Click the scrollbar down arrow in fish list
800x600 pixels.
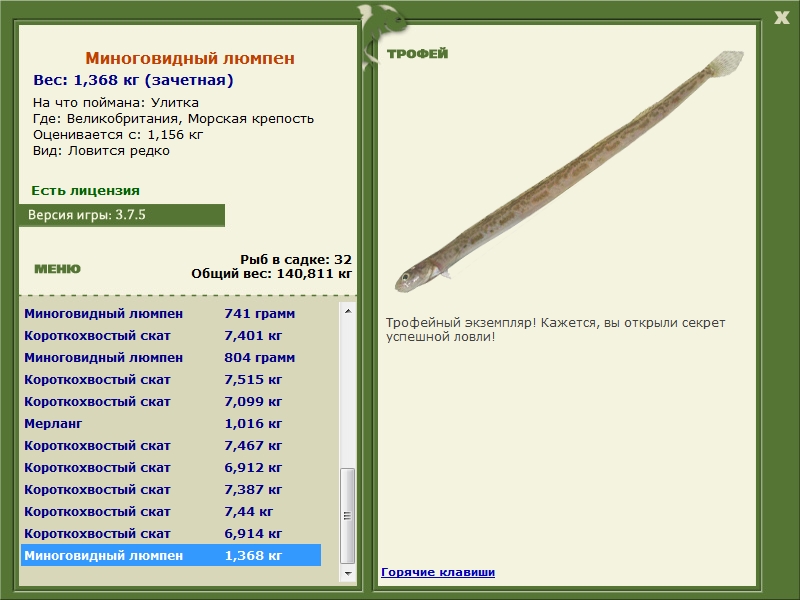pos(347,573)
